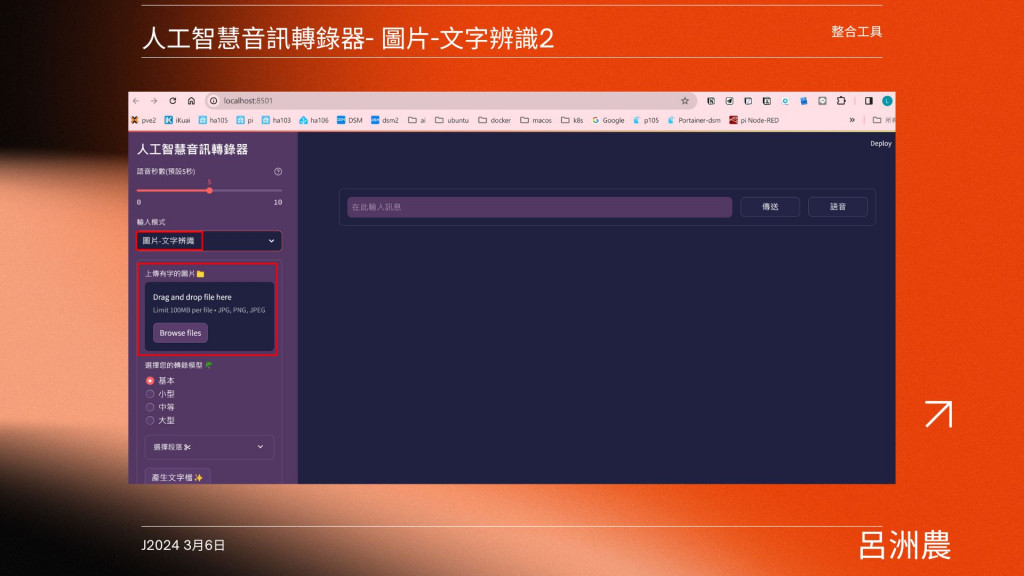Click the voice seconds slider handle
Image resolution: width=1024 pixels, height=576 pixels.
(x=210, y=191)
